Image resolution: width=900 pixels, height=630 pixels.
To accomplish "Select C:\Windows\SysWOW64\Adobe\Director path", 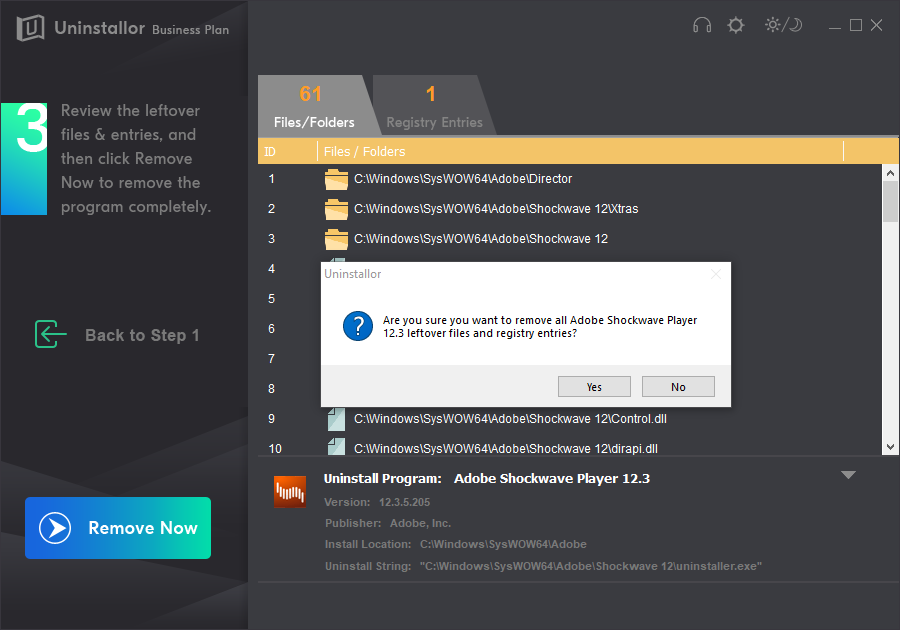I will point(463,179).
